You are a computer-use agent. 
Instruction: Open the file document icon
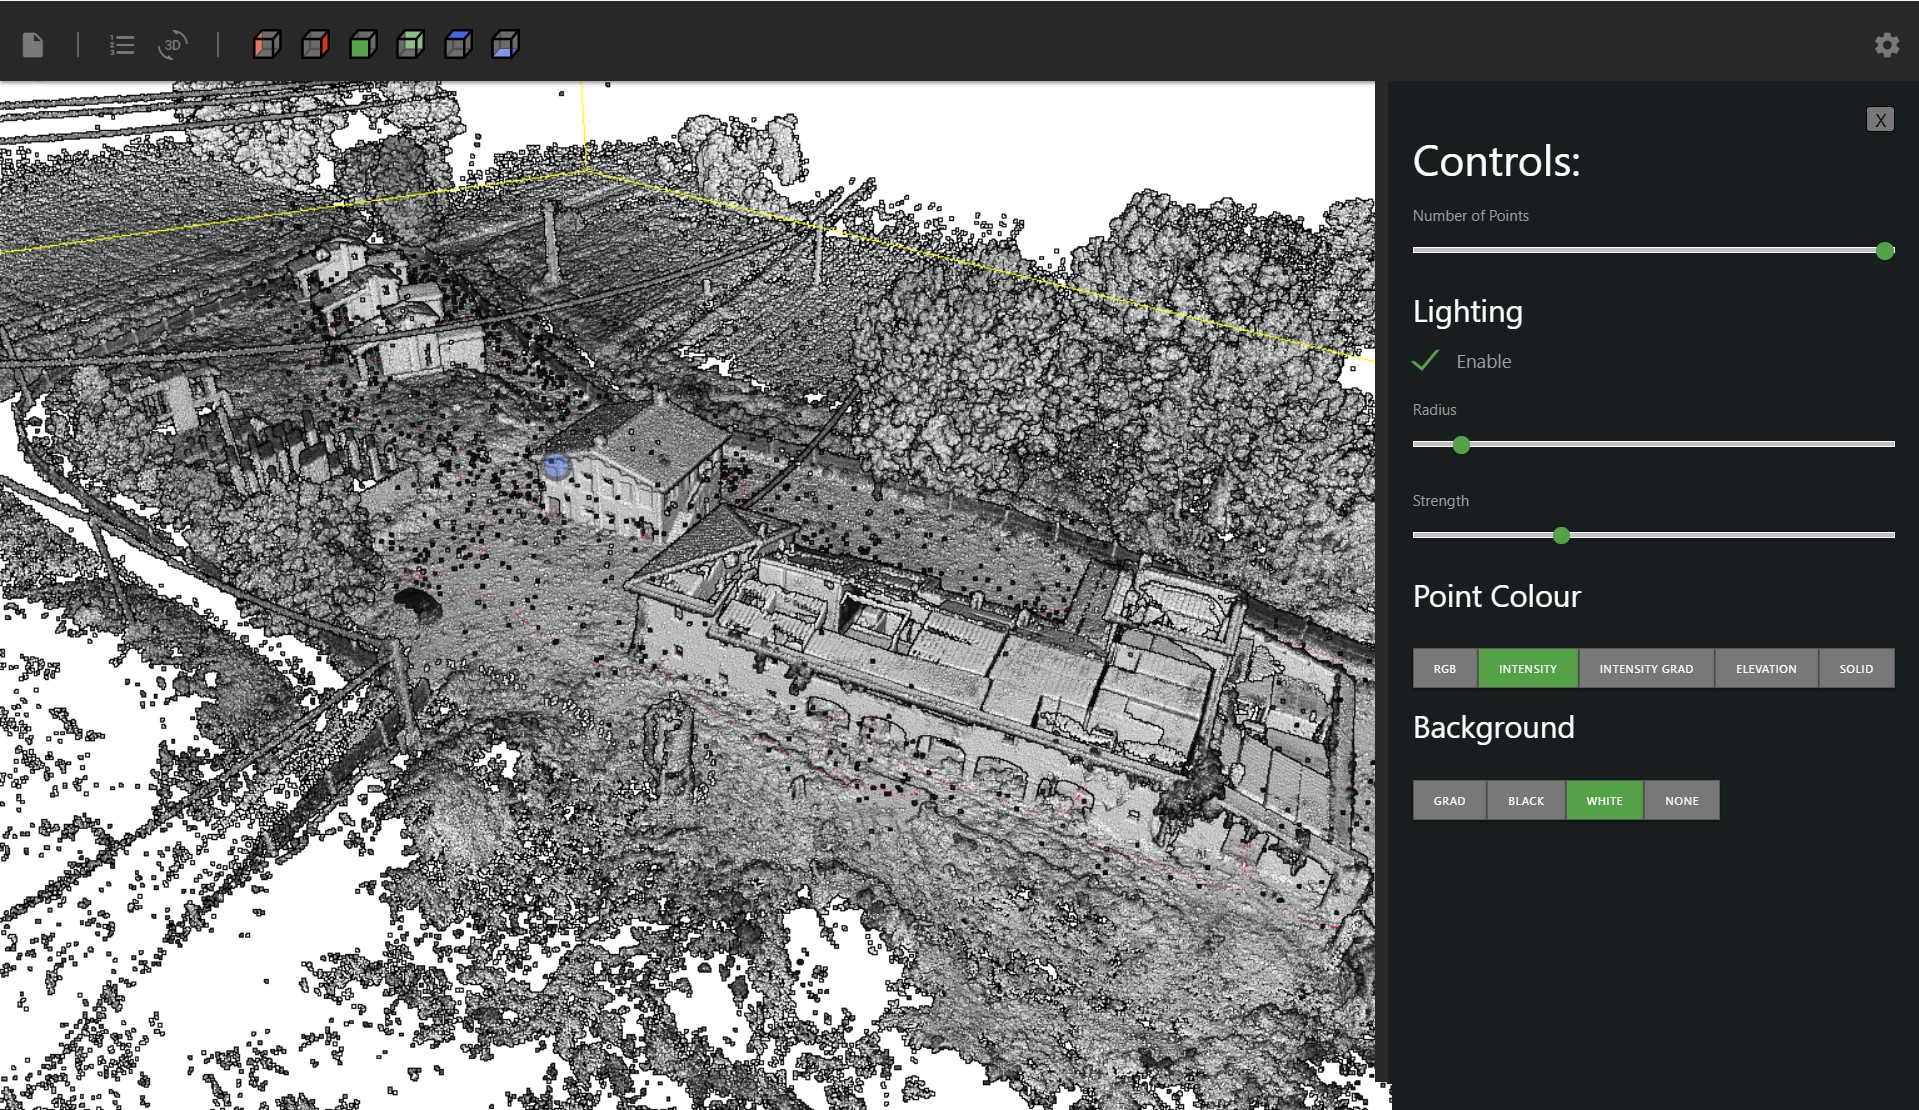pyautogui.click(x=33, y=45)
